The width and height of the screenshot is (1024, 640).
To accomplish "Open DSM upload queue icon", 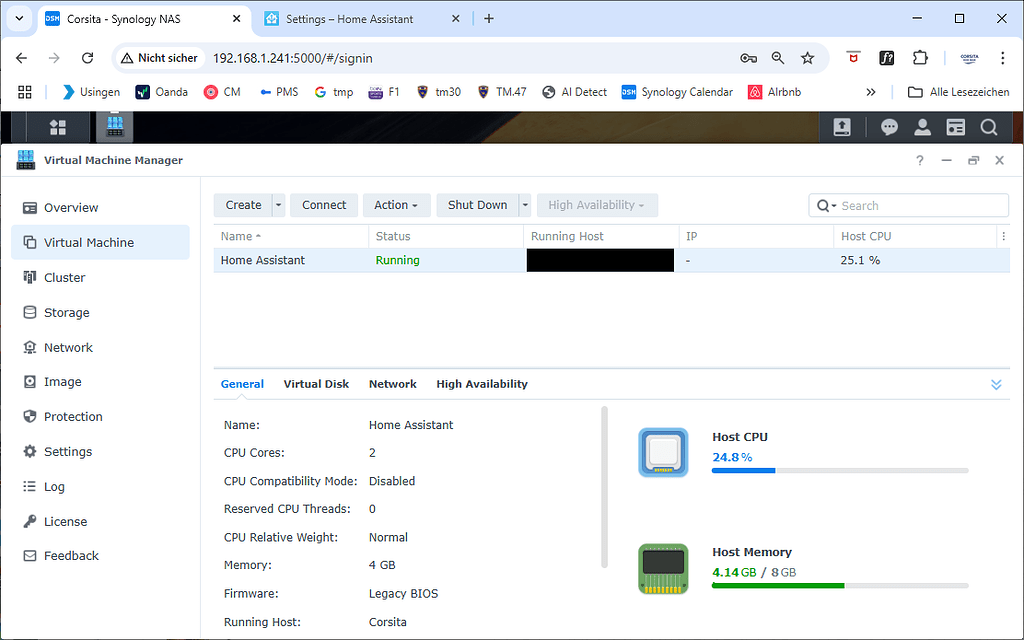I will [x=842, y=127].
